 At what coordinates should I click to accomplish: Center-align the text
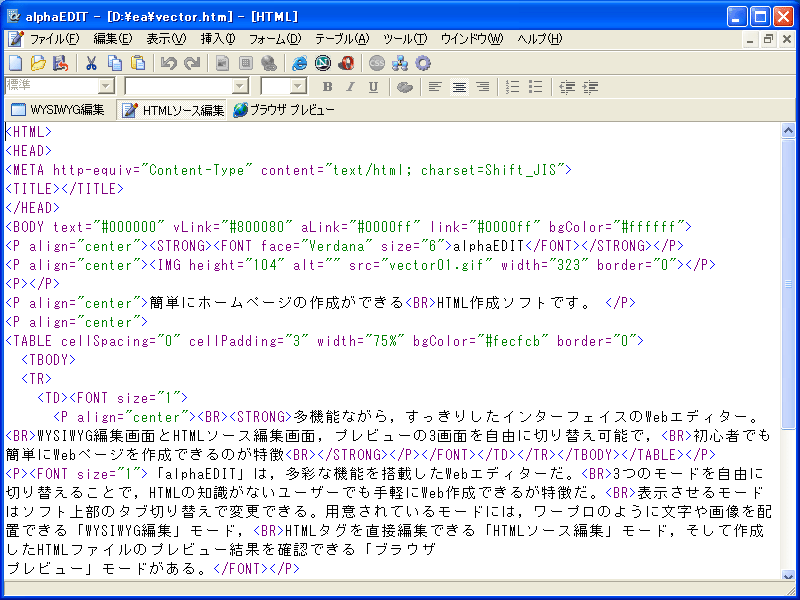coord(459,87)
